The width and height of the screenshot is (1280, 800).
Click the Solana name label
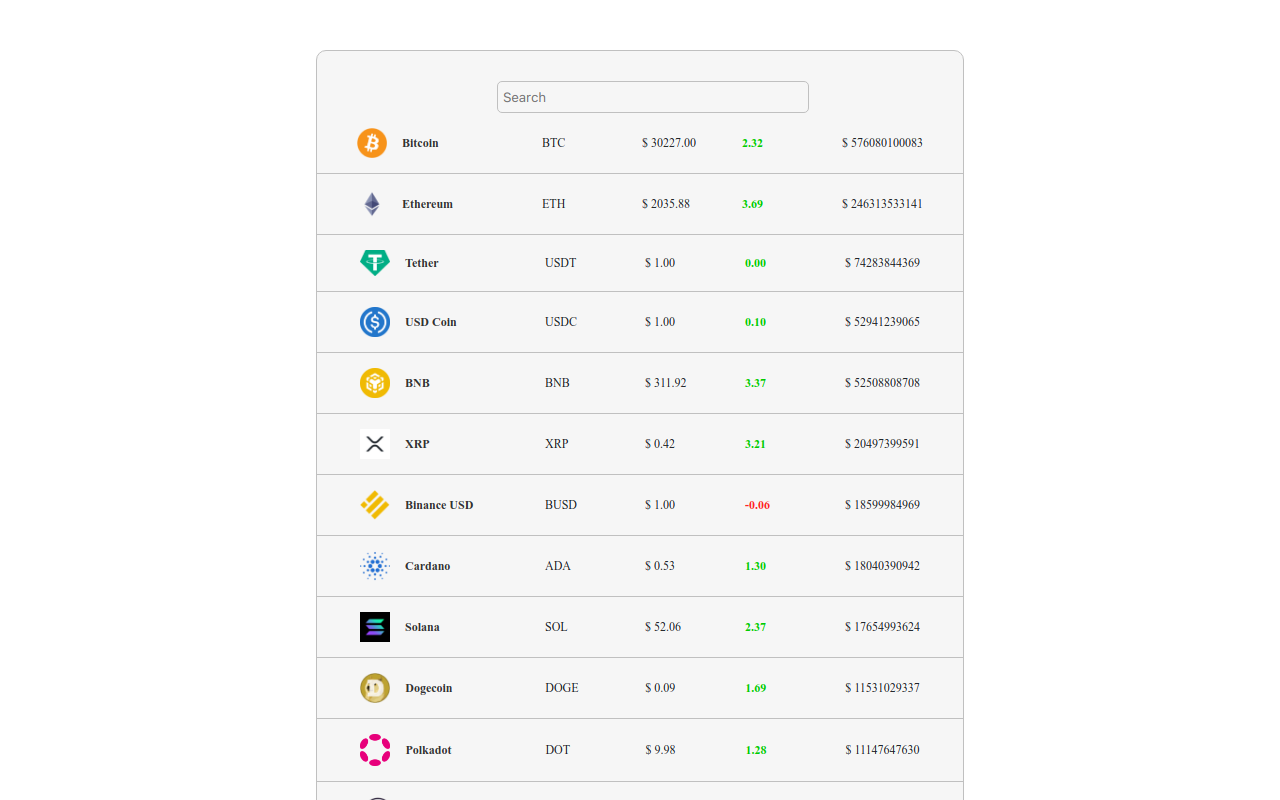422,626
